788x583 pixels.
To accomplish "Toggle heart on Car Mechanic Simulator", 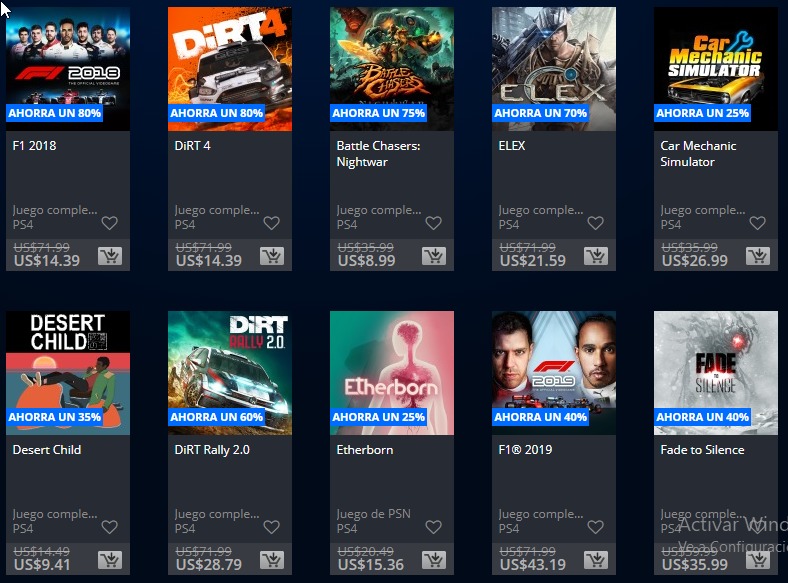I will click(757, 223).
